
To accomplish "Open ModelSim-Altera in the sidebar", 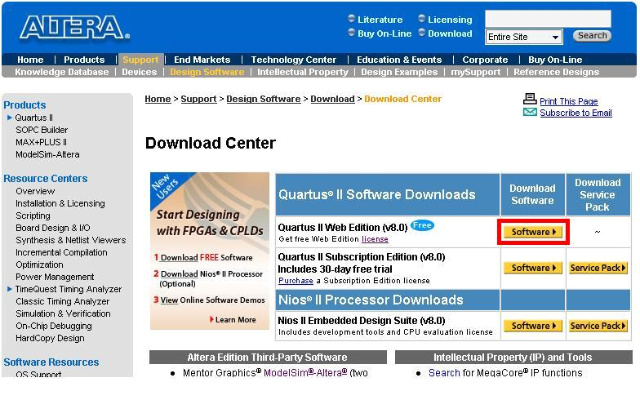I will [47, 154].
